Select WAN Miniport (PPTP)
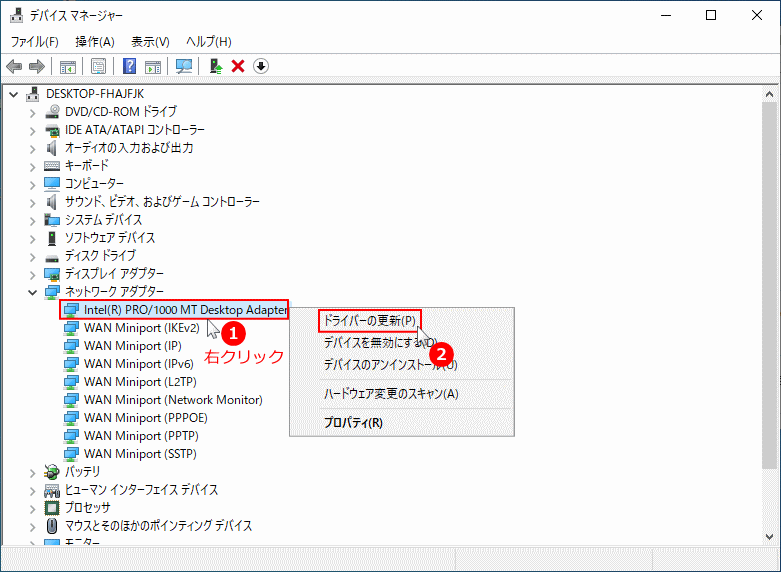 (x=141, y=435)
